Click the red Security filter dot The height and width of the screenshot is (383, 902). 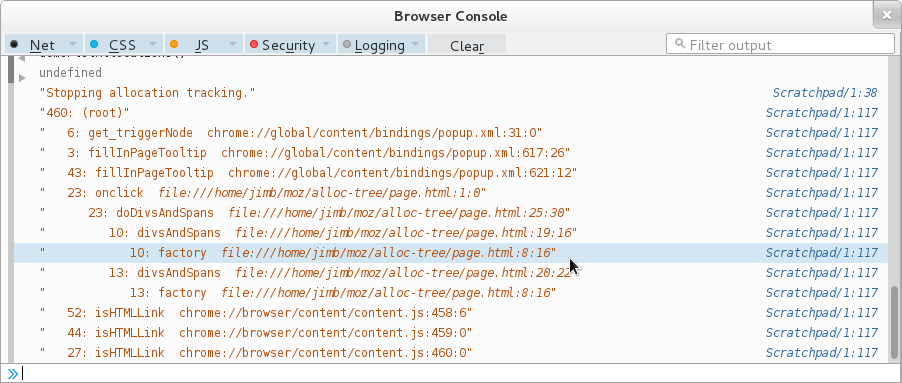tap(254, 44)
